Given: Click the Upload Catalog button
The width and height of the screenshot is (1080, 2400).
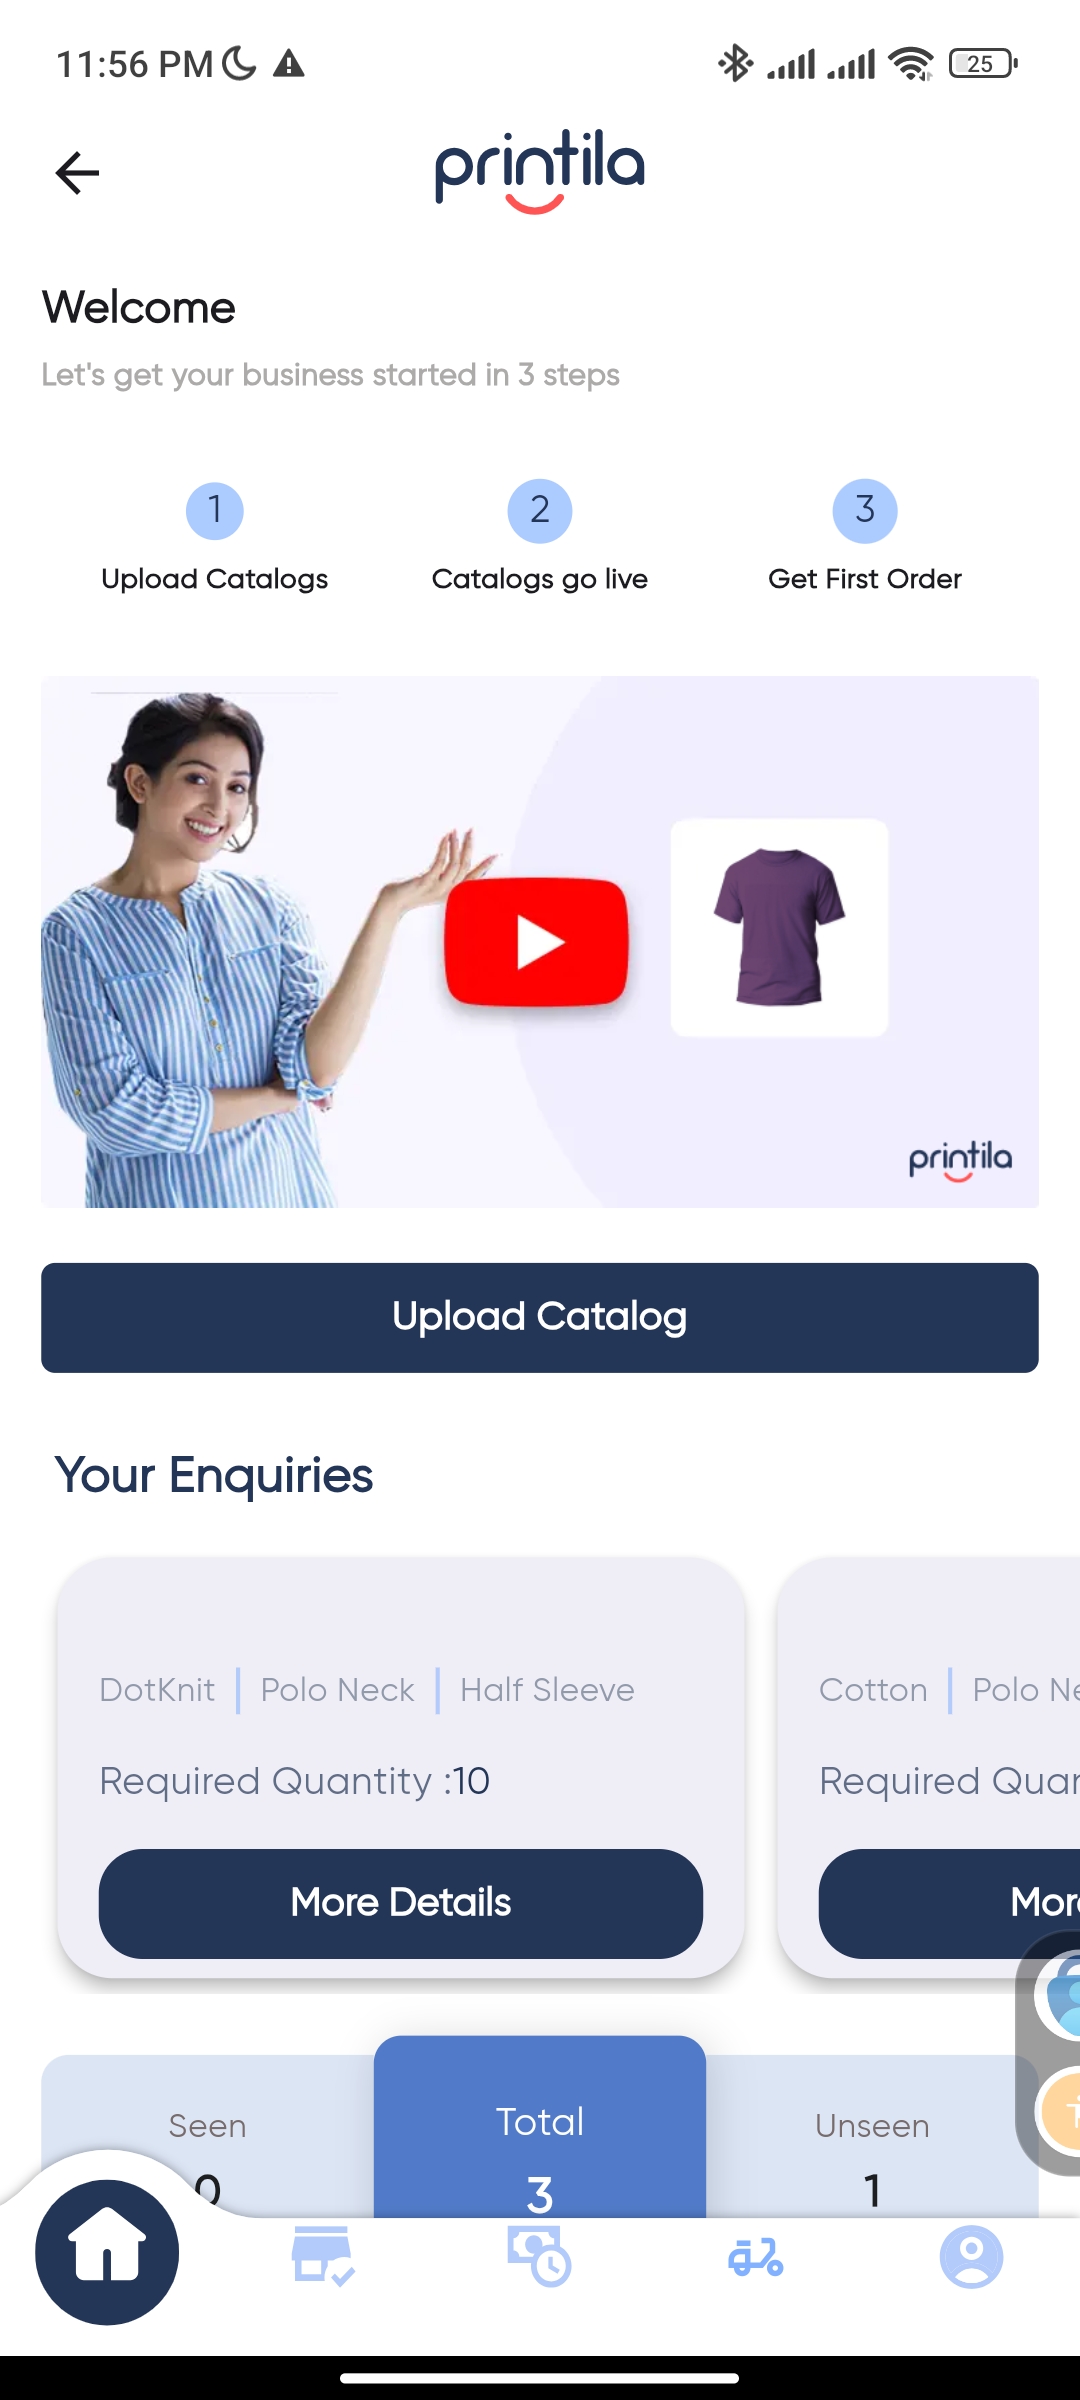Looking at the screenshot, I should coord(540,1317).
